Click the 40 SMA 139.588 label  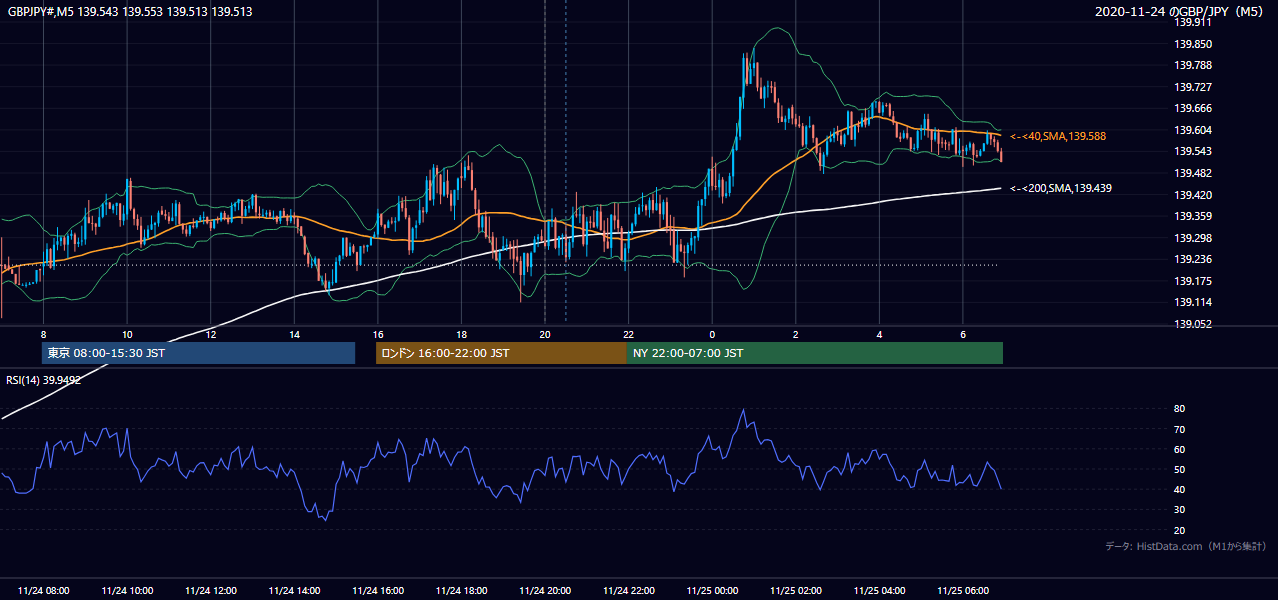pos(1060,136)
